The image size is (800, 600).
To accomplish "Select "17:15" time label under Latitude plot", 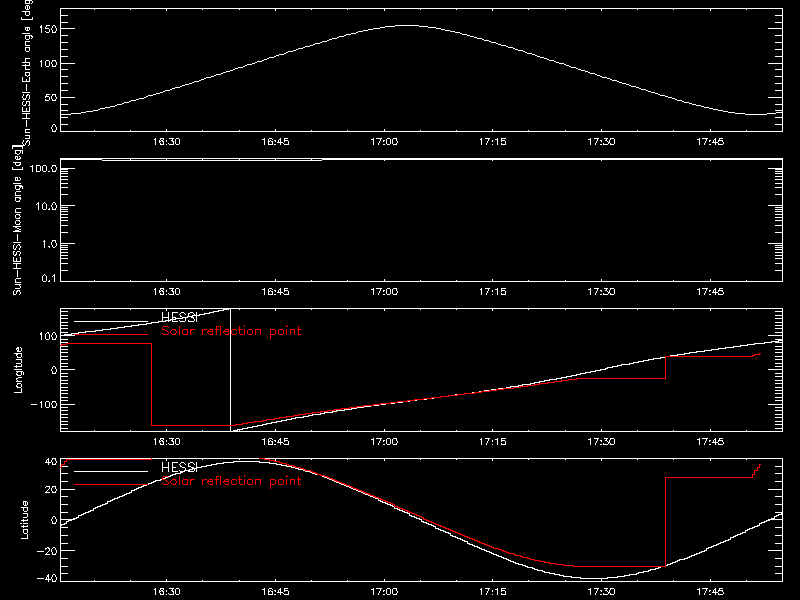I will (493, 592).
